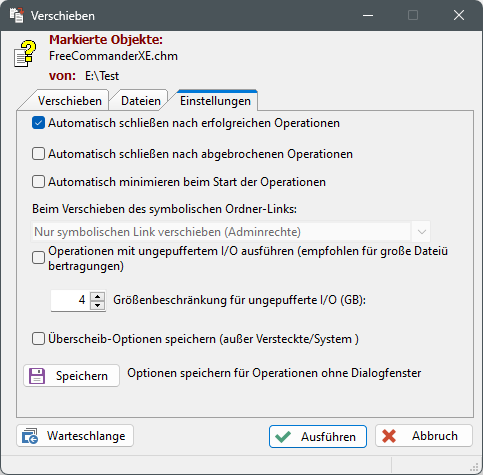This screenshot has height=475, width=483.
Task: Enable close after abgebrochenen Operationen
Action: point(38,154)
